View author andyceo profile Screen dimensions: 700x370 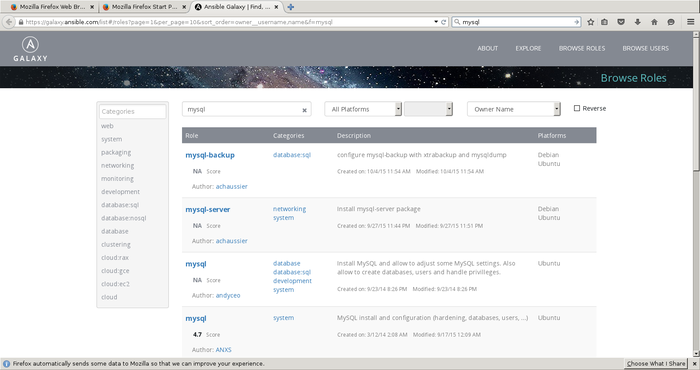pyautogui.click(x=228, y=295)
